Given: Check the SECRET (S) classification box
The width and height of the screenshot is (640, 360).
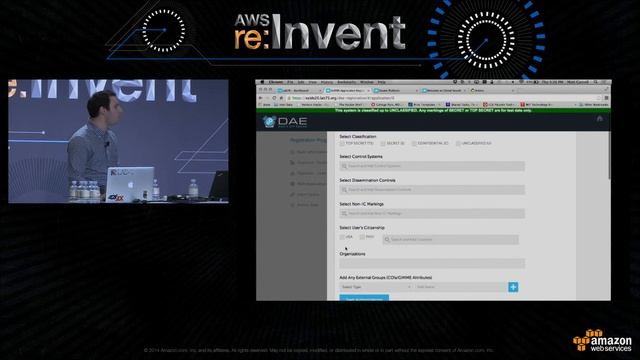Looking at the screenshot, I should 383,144.
